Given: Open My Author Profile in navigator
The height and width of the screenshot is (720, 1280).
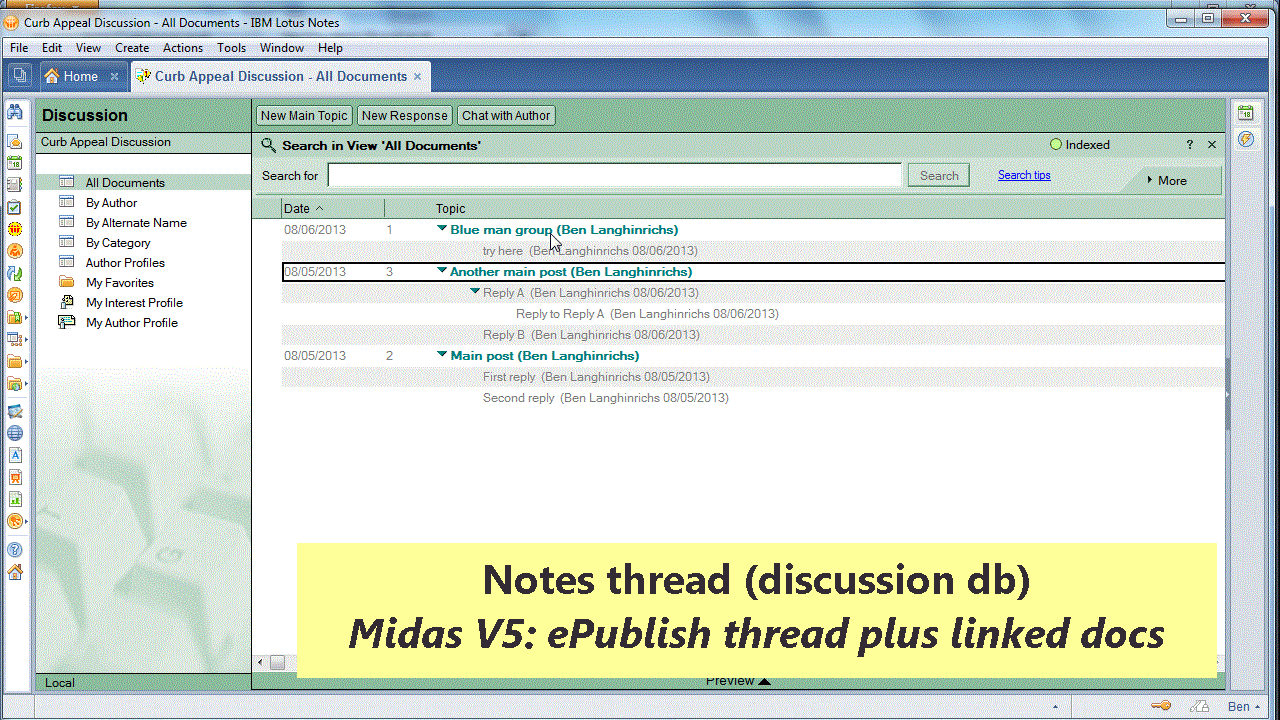Looking at the screenshot, I should [131, 323].
